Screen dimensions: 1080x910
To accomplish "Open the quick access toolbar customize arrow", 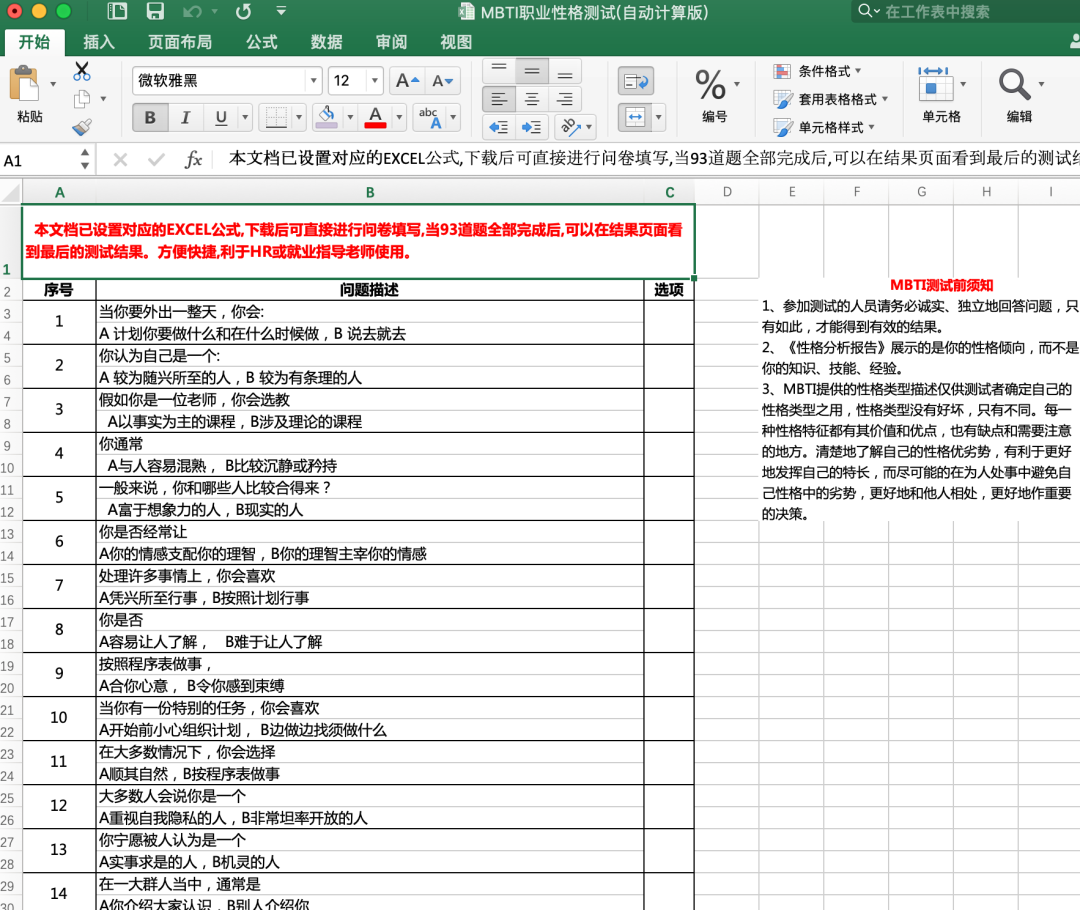I will pyautogui.click(x=281, y=11).
